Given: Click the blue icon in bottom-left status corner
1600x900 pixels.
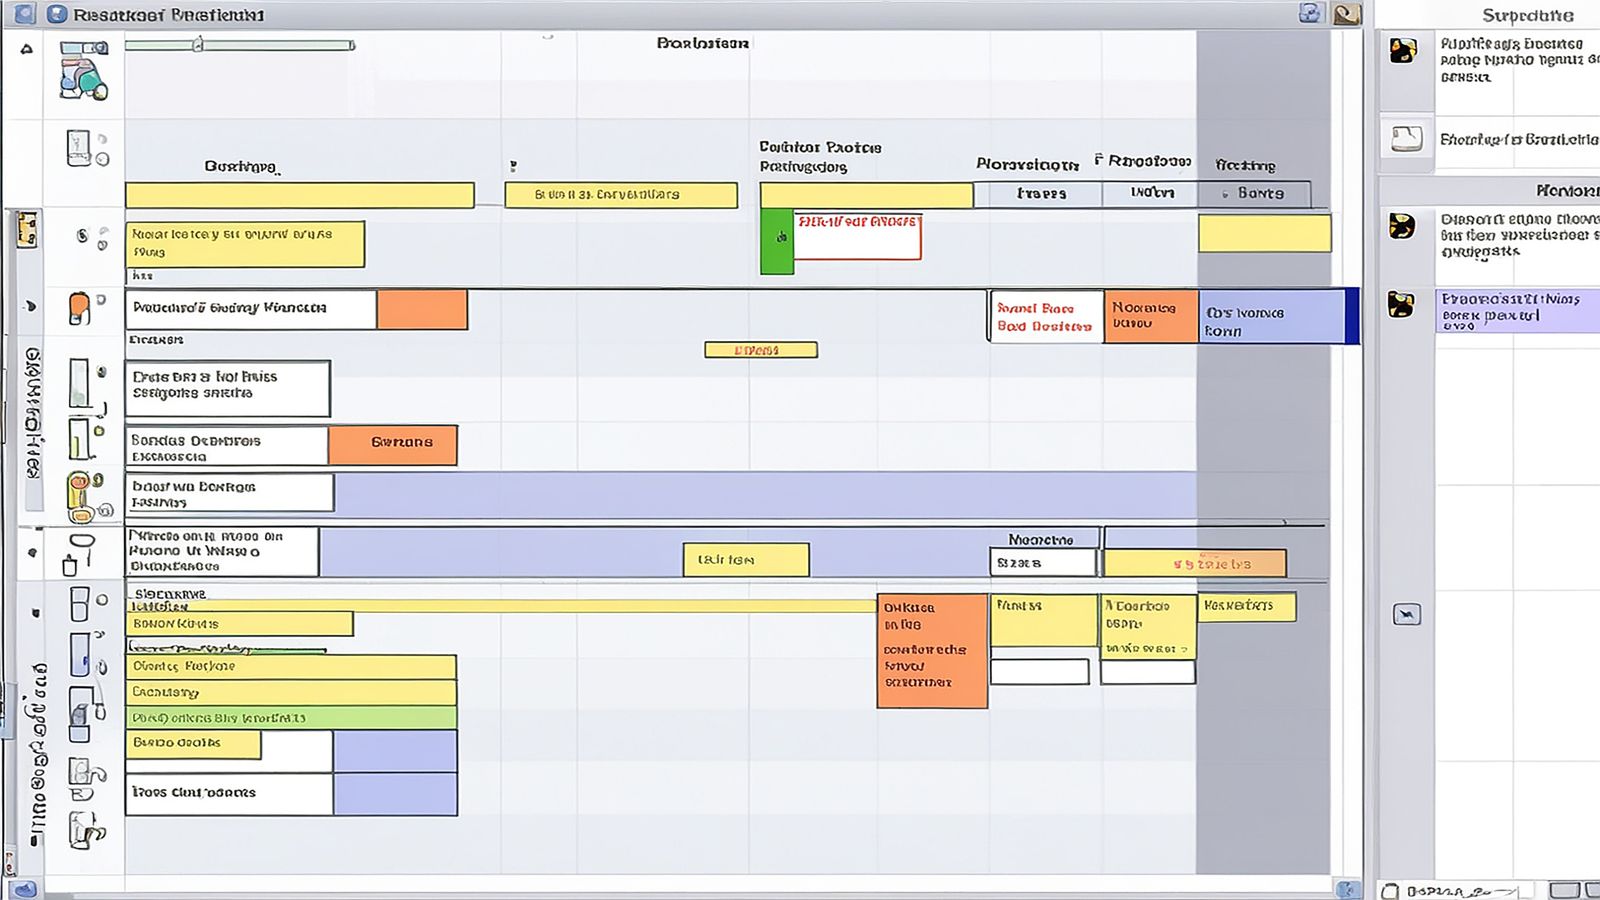Looking at the screenshot, I should [x=26, y=890].
